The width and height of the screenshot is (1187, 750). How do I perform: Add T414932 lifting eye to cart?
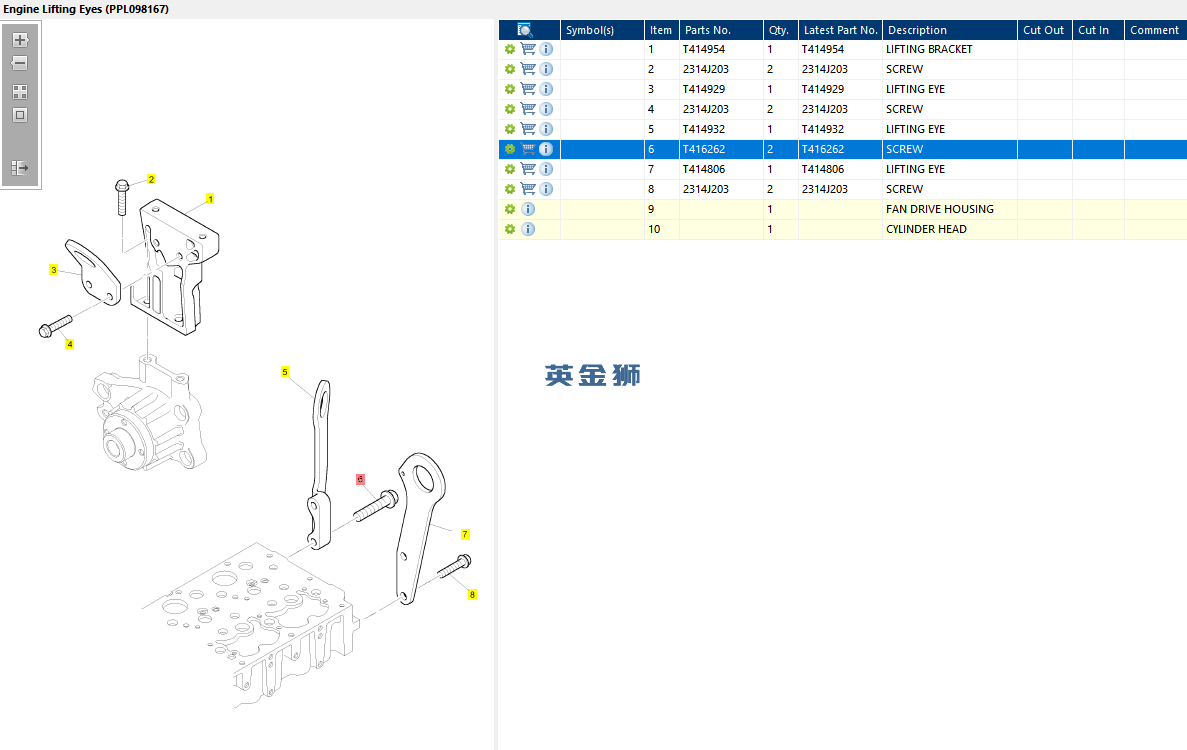coord(528,129)
